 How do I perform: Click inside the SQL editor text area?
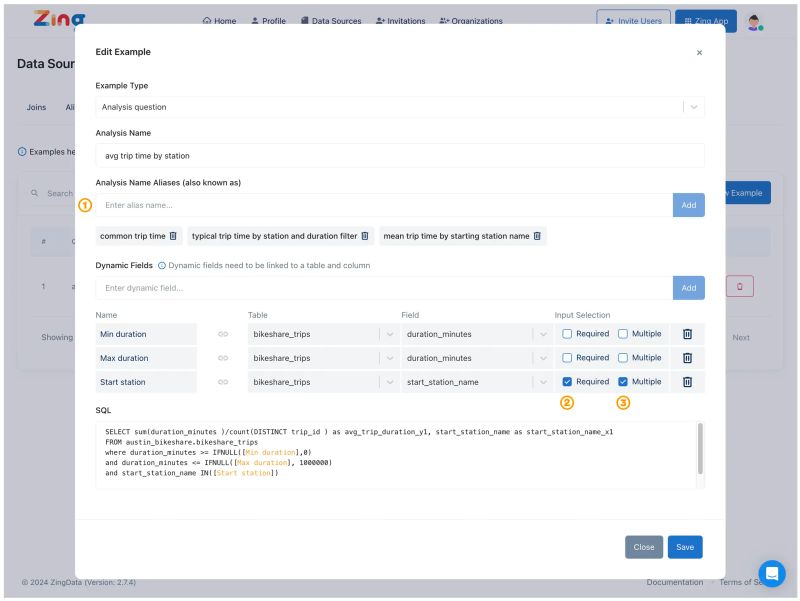(395, 454)
